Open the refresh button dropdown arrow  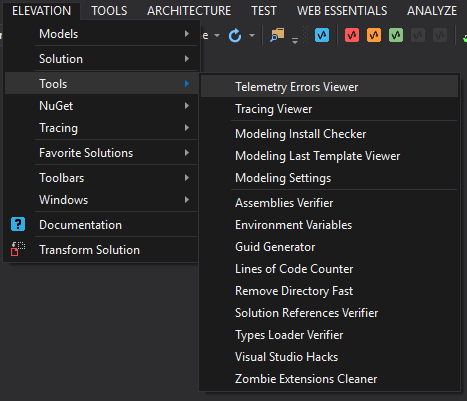pyautogui.click(x=252, y=35)
